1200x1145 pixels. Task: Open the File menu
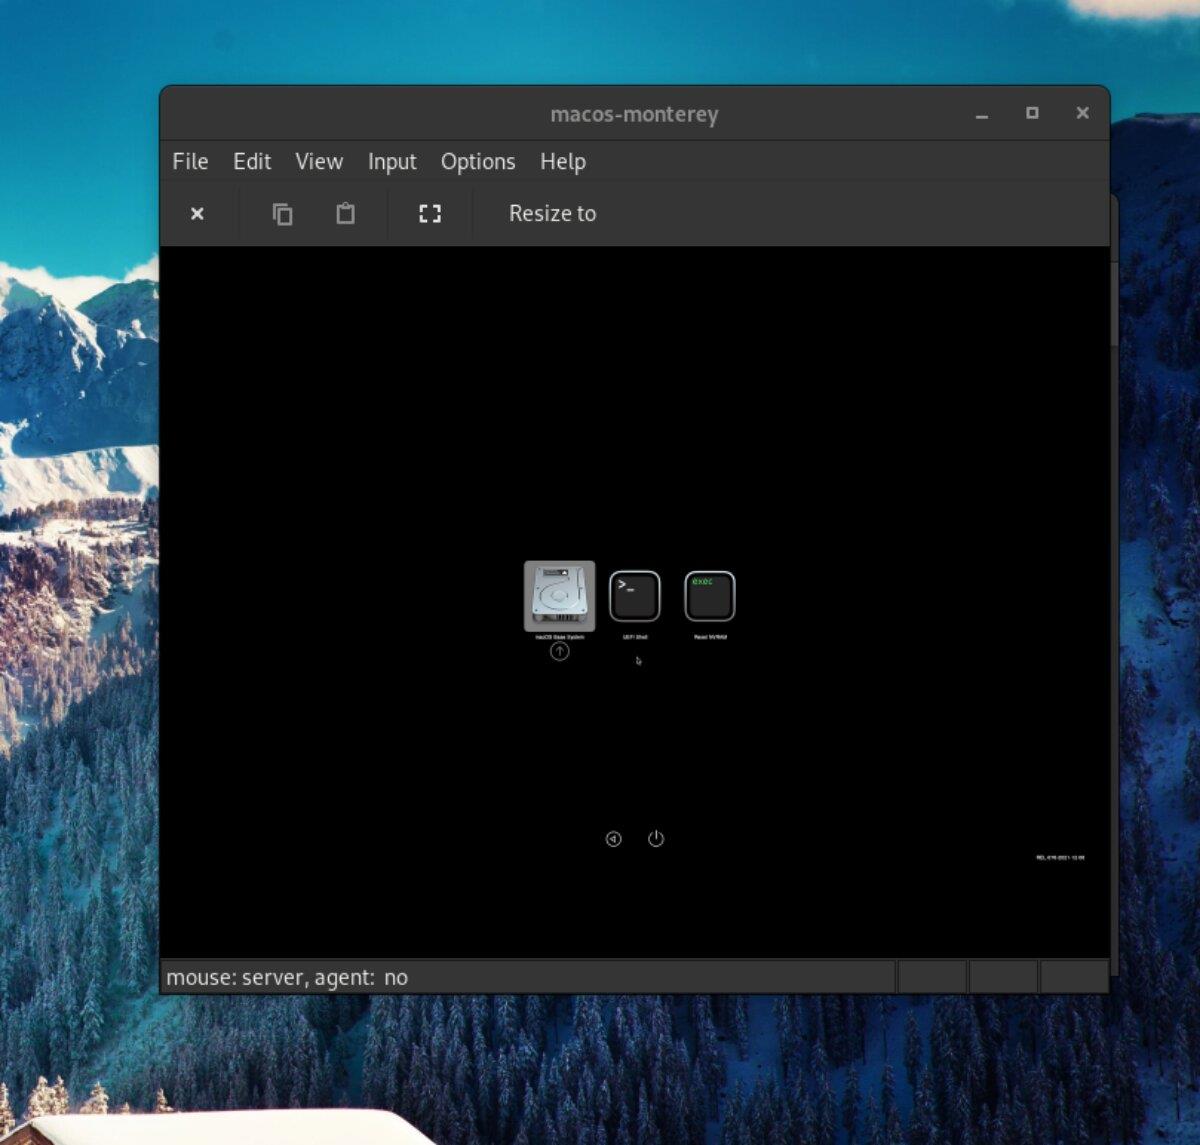tap(189, 161)
